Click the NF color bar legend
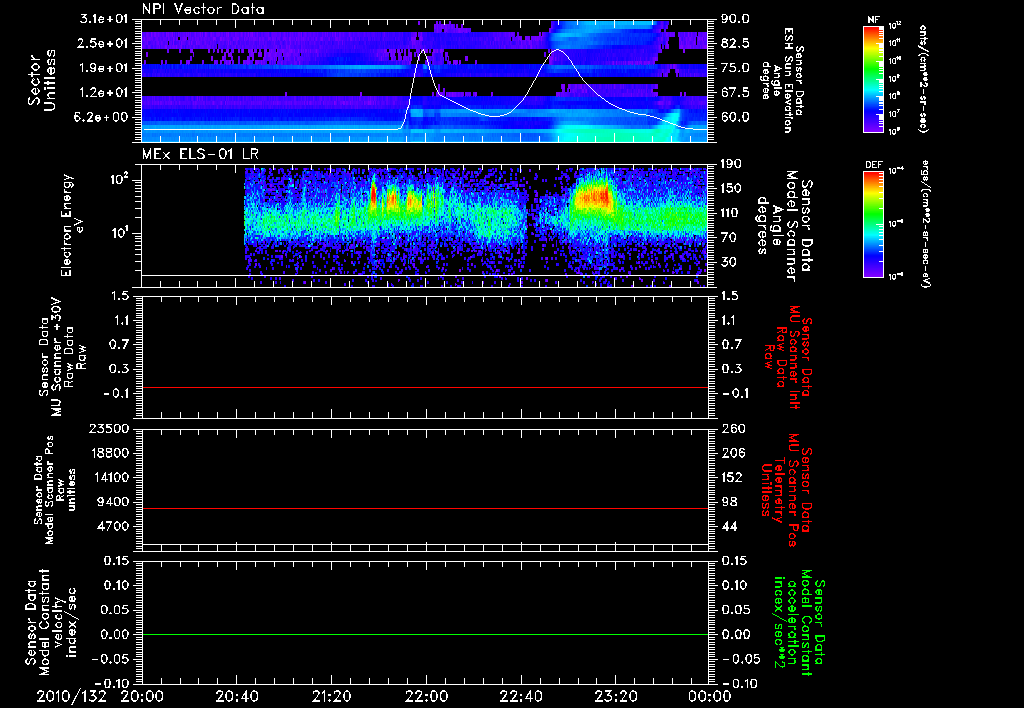The image size is (1024, 708). point(874,78)
